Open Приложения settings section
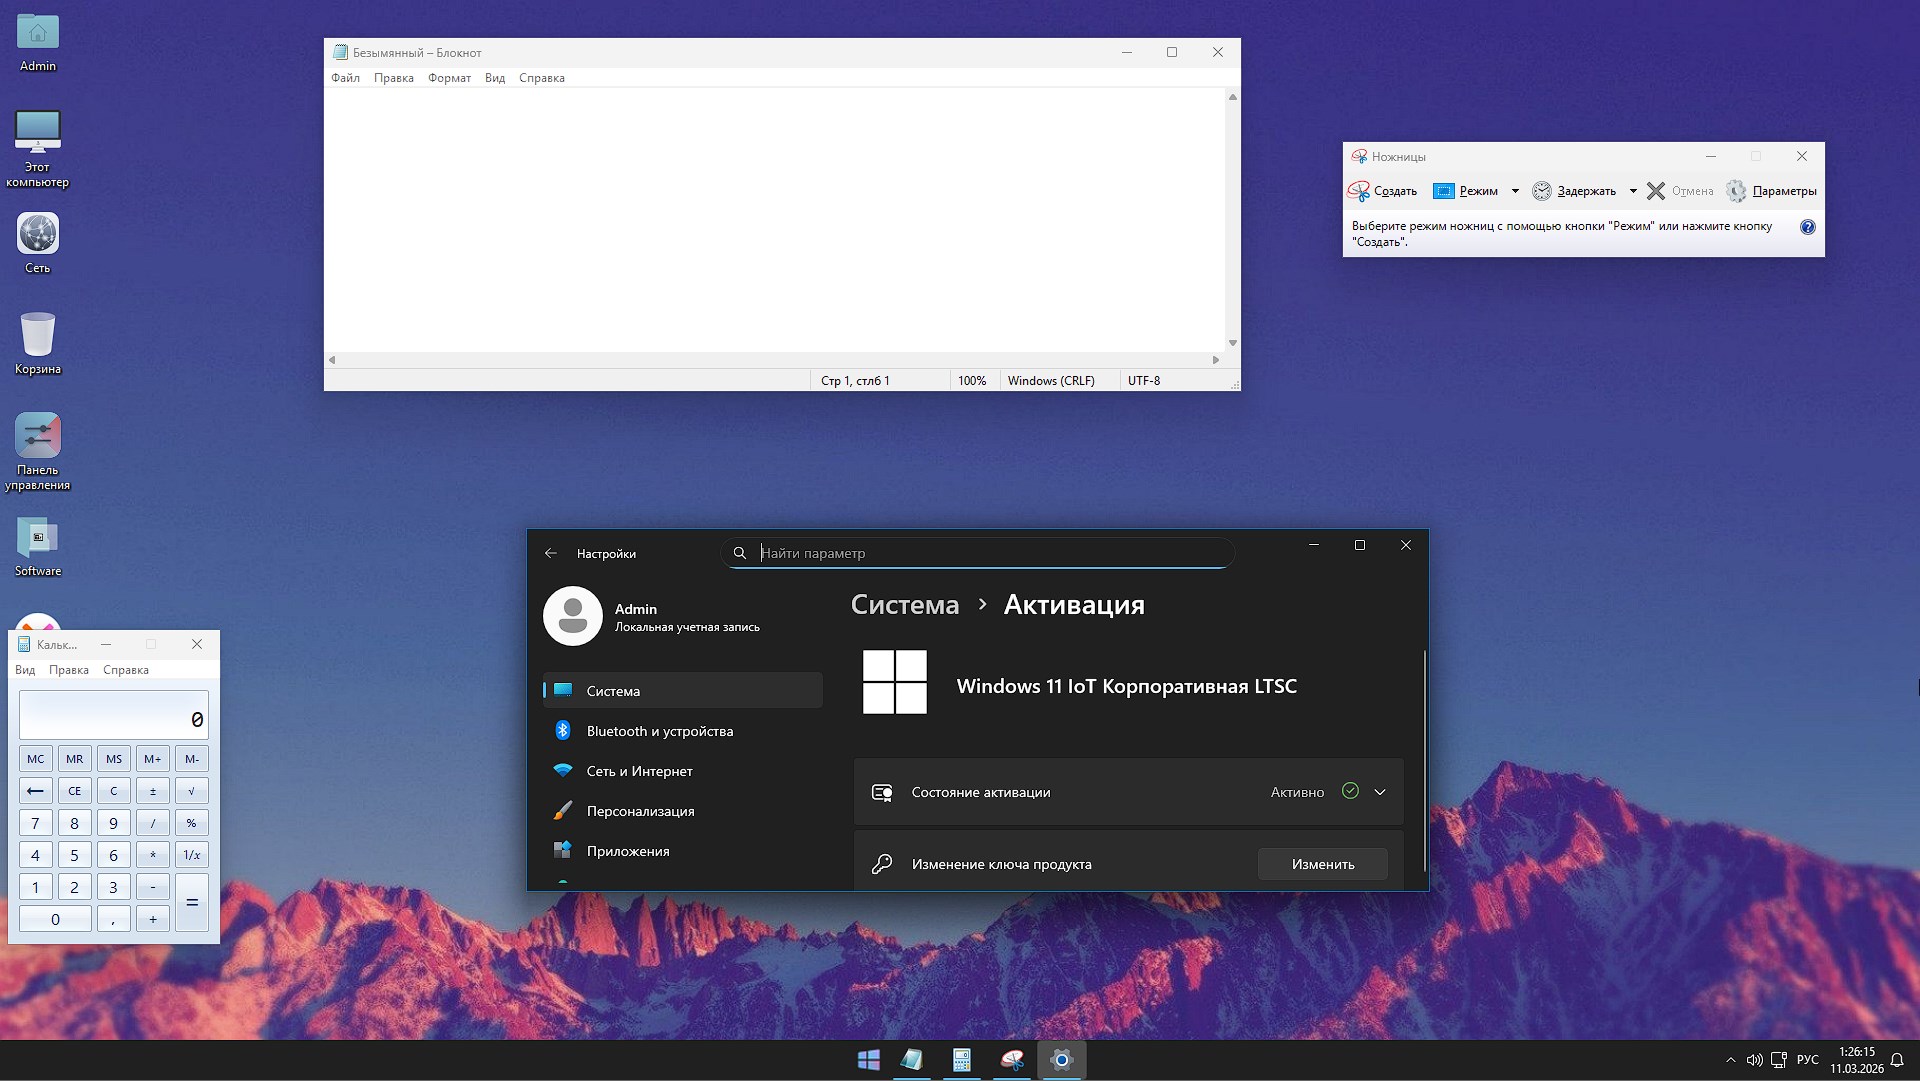 [x=628, y=851]
